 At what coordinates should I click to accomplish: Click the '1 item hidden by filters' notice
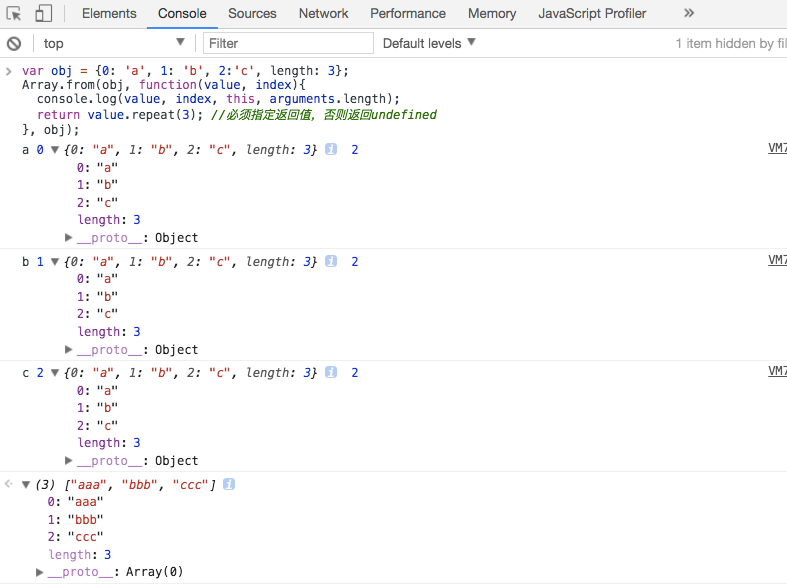pyautogui.click(x=731, y=44)
